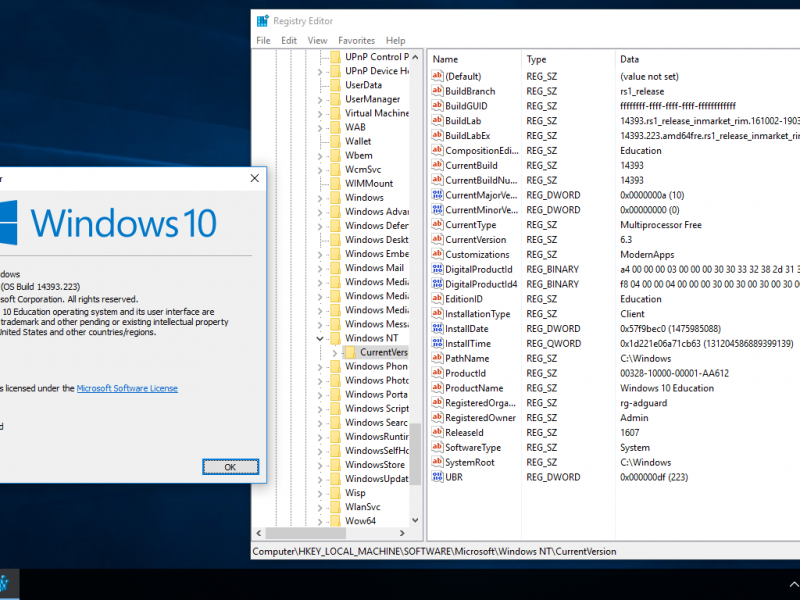Click the registry path in status bar
Image resolution: width=800 pixels, height=600 pixels.
tap(434, 552)
